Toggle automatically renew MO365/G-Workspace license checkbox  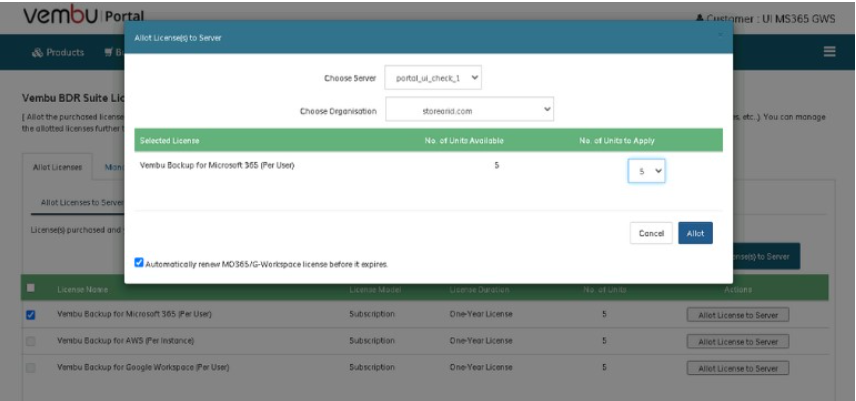(139, 263)
